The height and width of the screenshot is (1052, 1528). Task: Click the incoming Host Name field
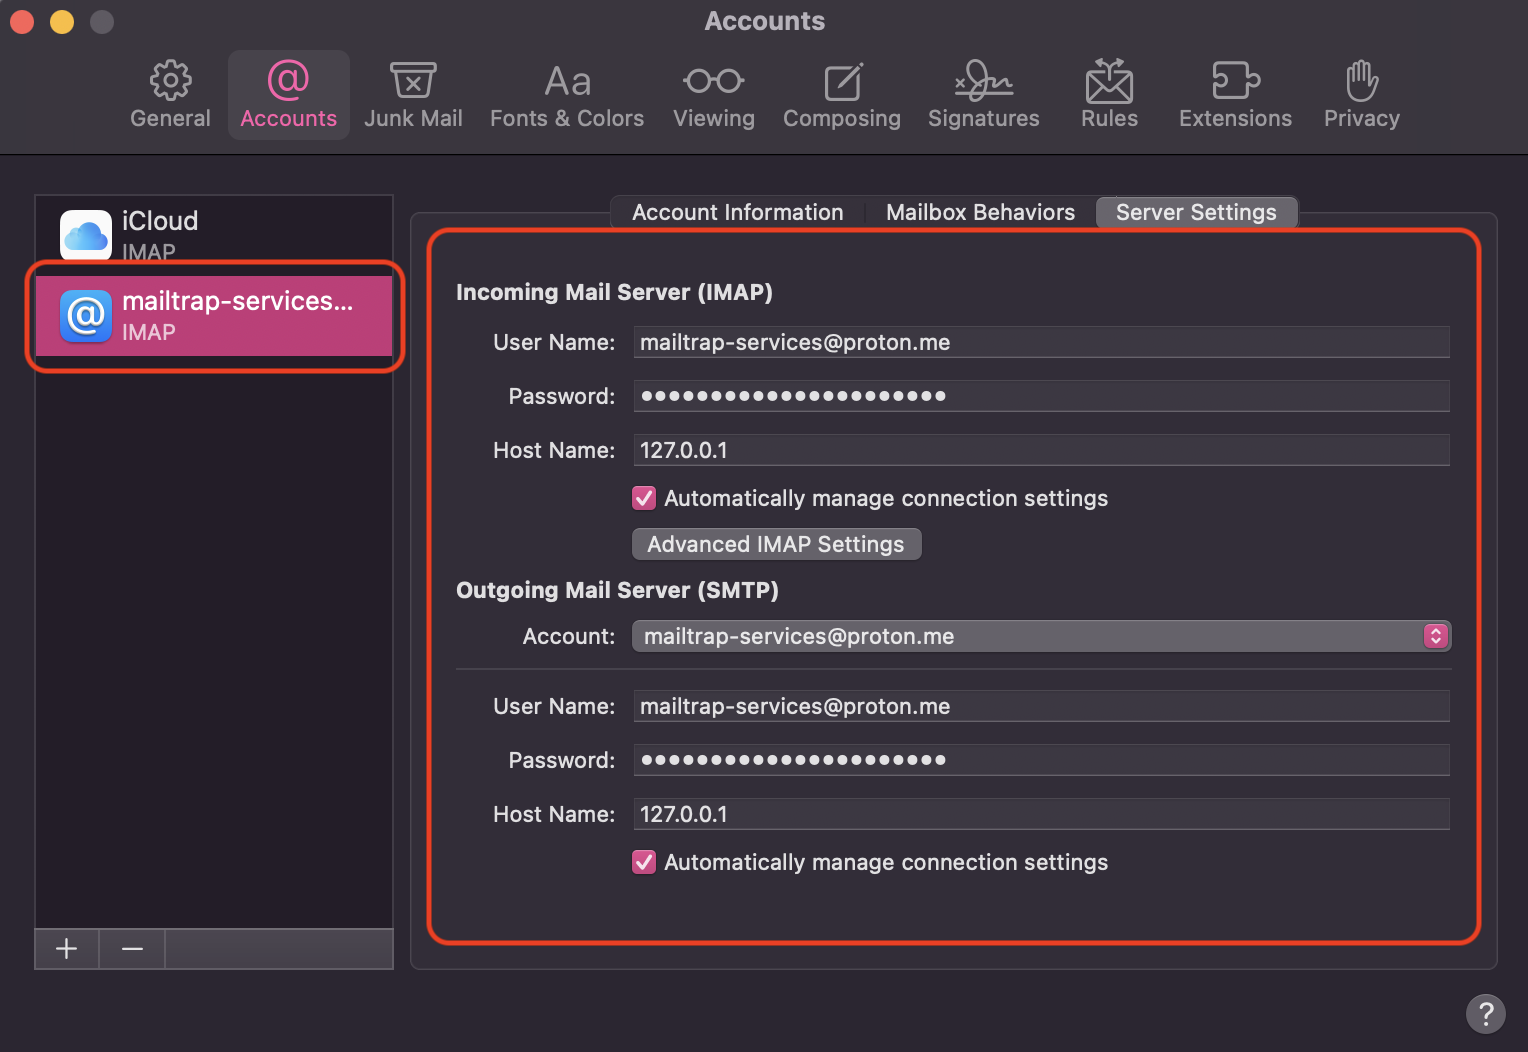(x=1042, y=450)
